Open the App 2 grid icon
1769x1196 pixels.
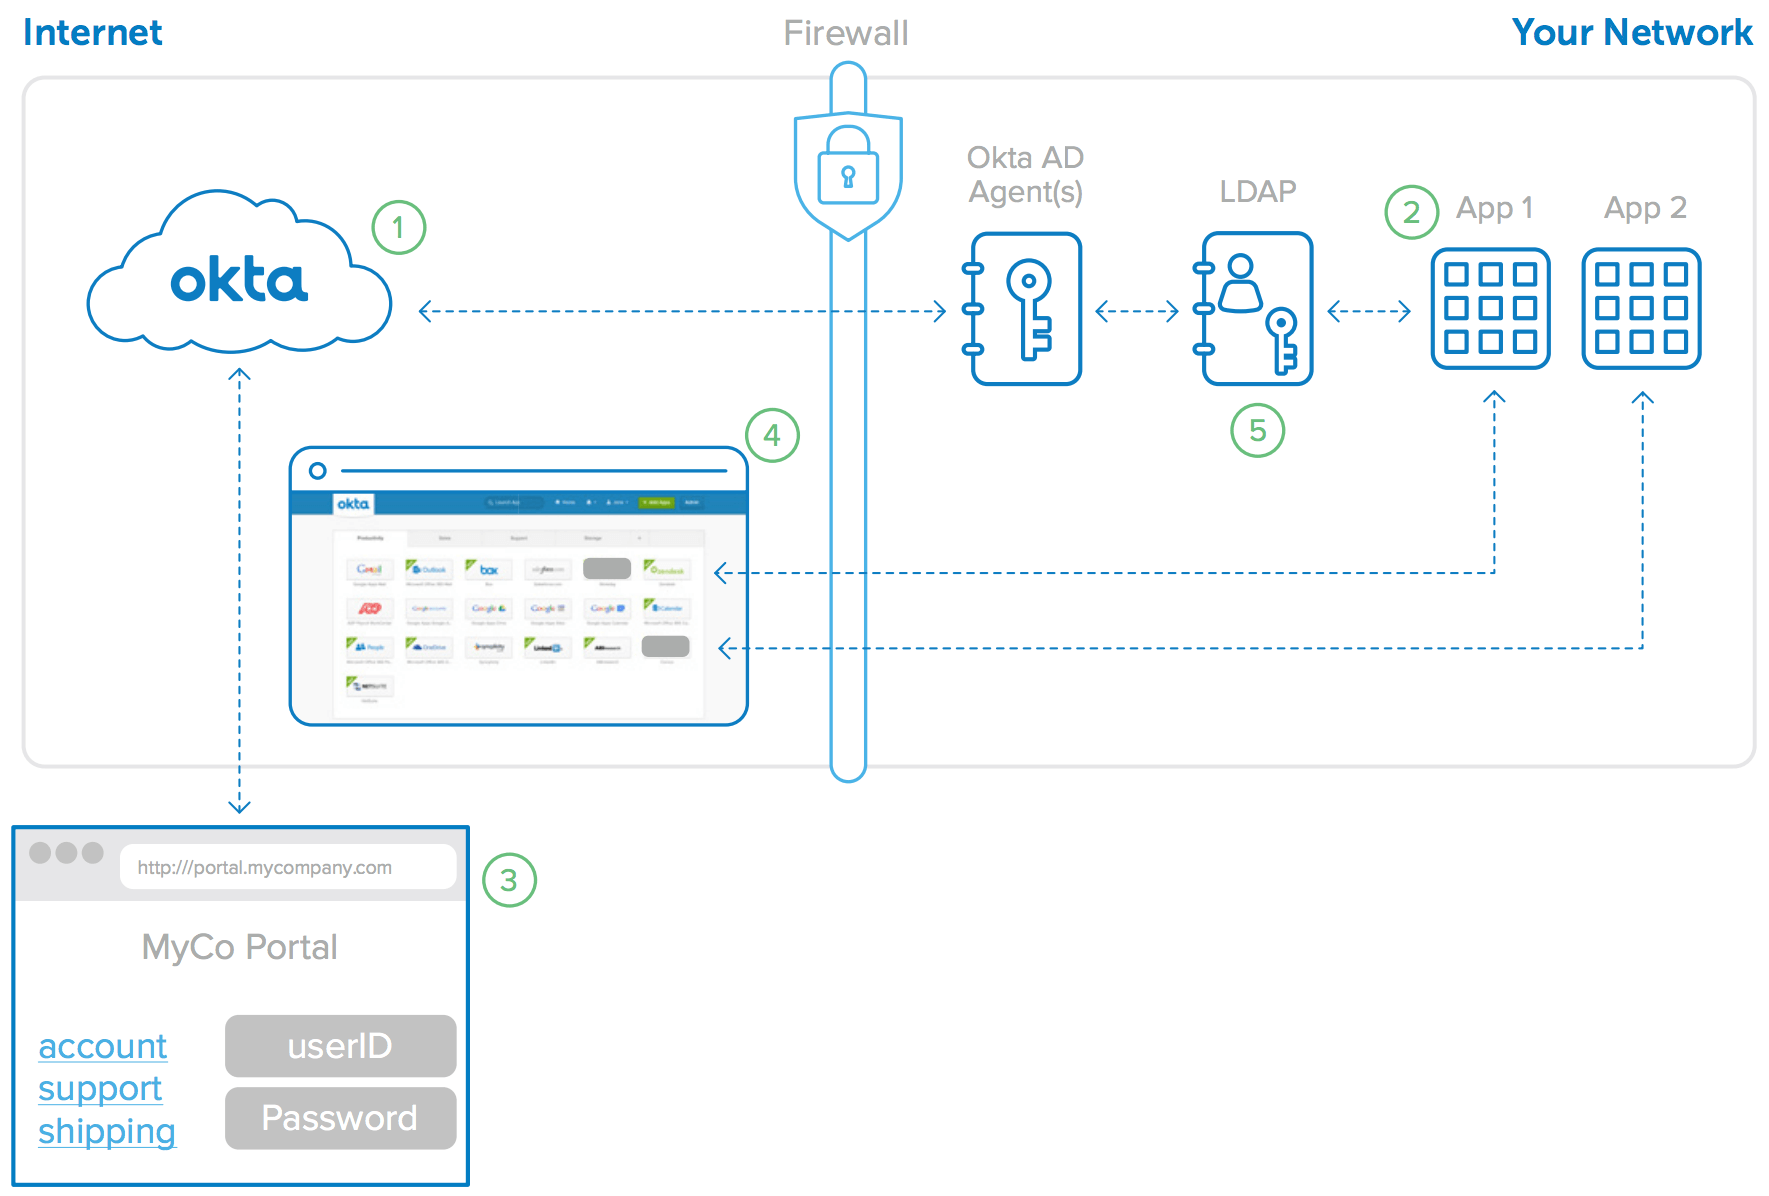[x=1642, y=309]
